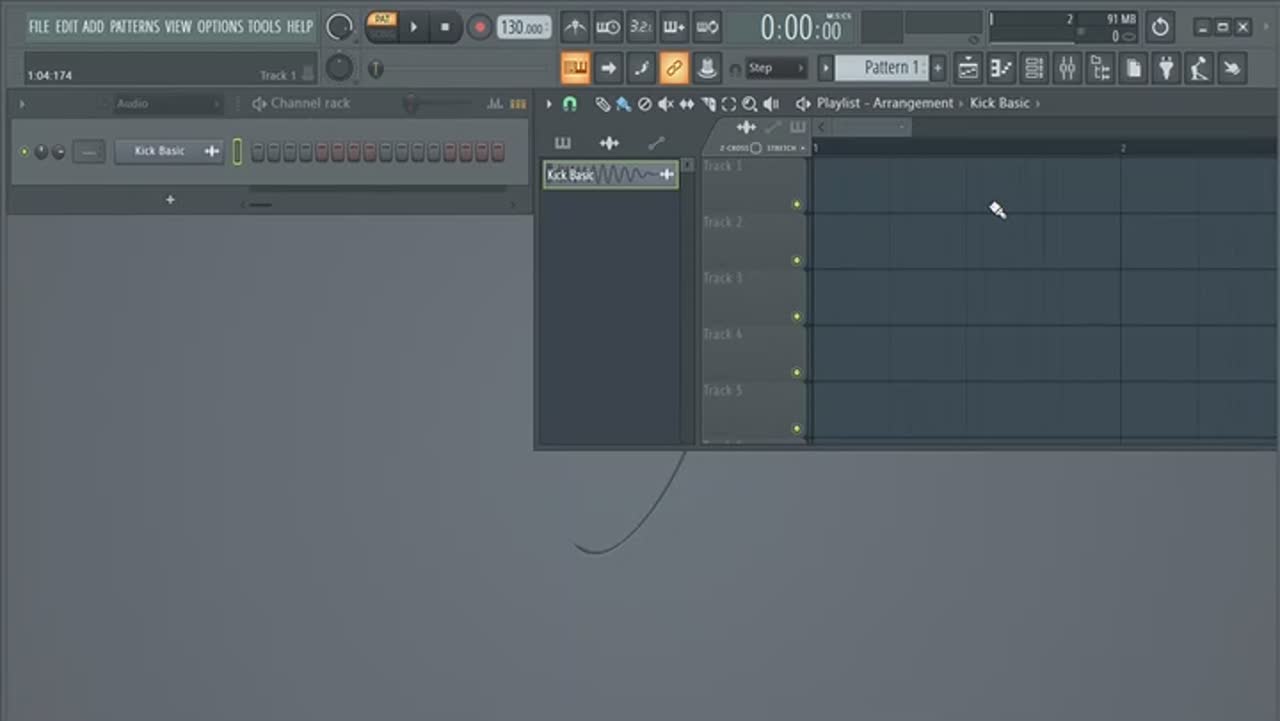Viewport: 1280px width, 721px height.
Task: Click the channel rack swing slider
Action: click(410, 104)
